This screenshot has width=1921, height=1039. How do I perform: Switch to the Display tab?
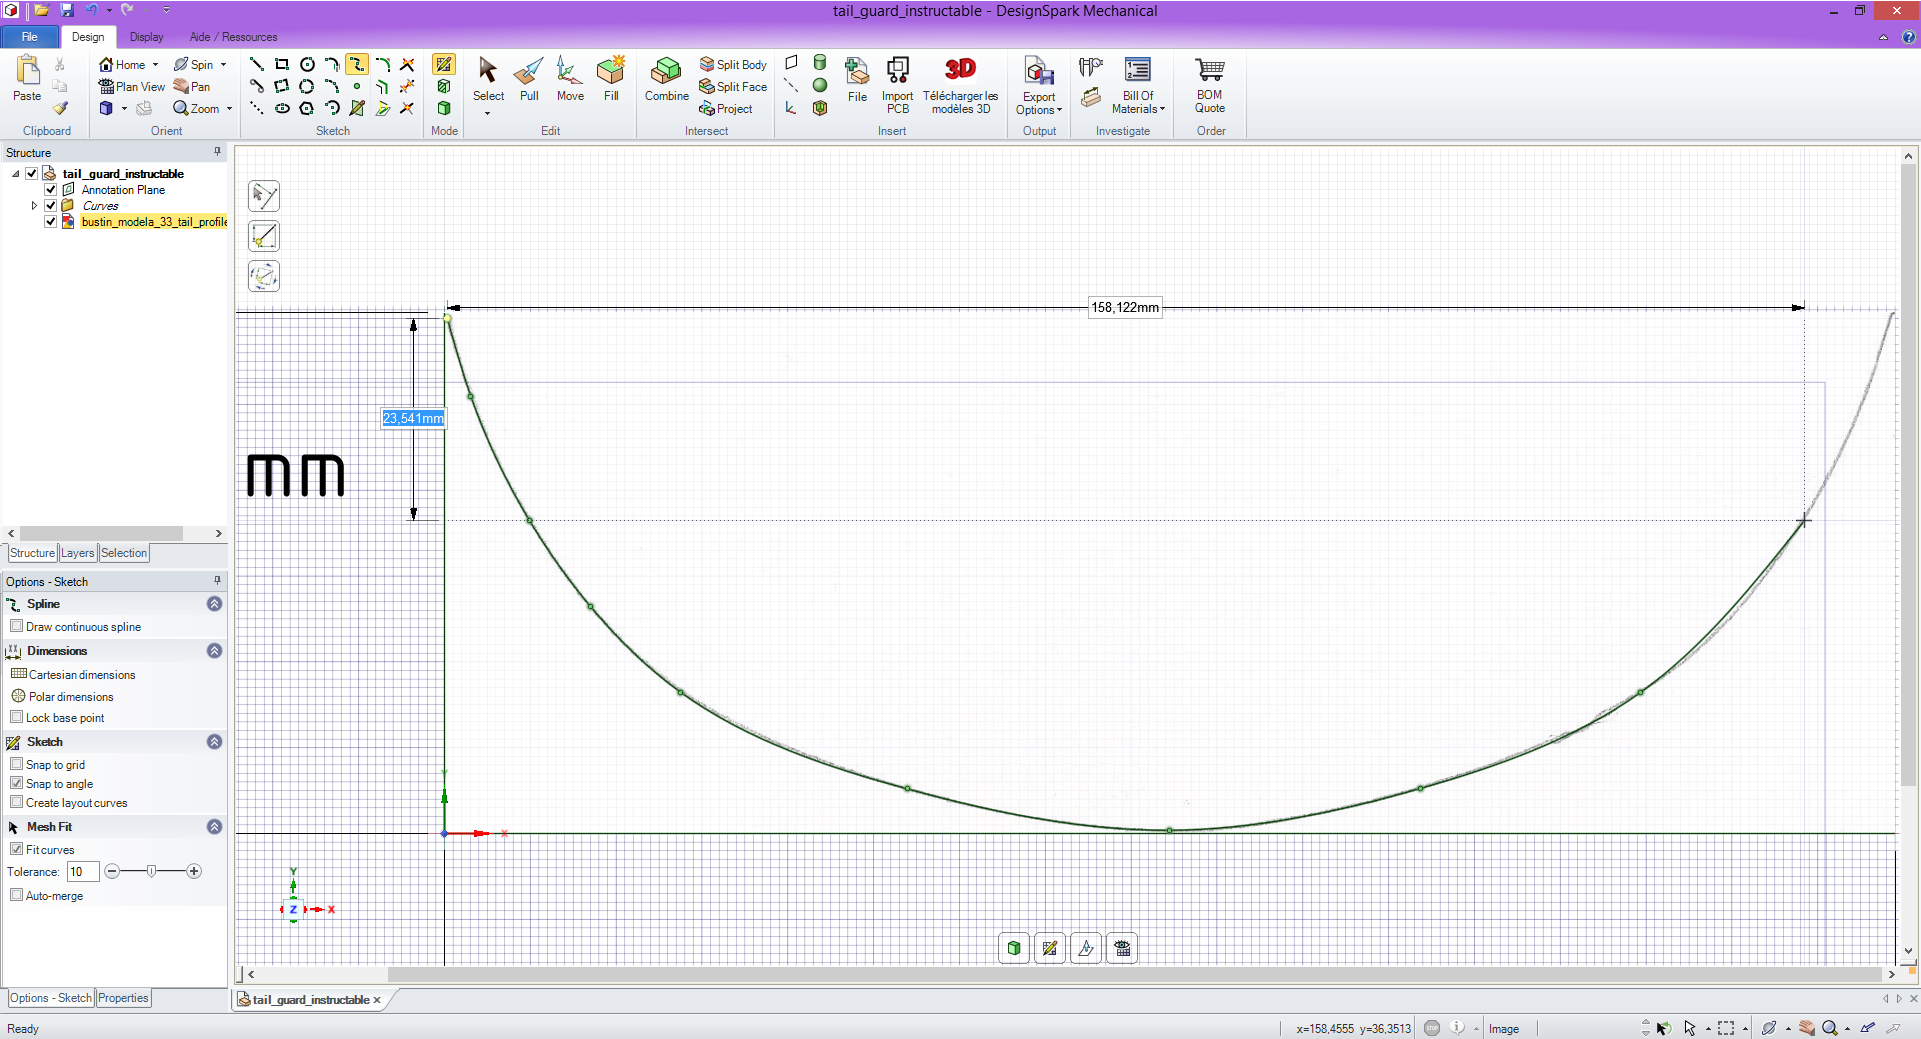click(x=146, y=37)
